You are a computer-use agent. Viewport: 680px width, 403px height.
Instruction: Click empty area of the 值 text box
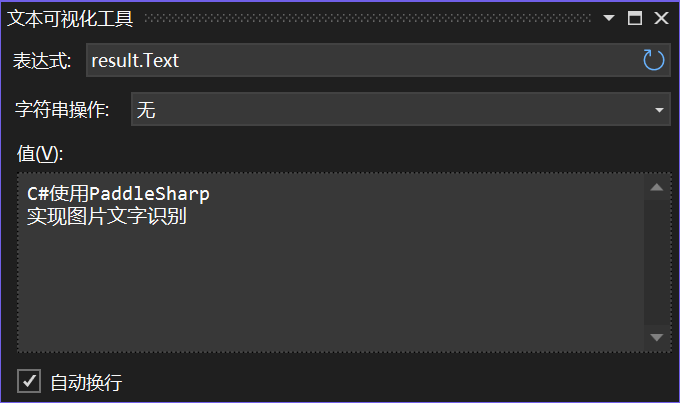[x=330, y=286]
